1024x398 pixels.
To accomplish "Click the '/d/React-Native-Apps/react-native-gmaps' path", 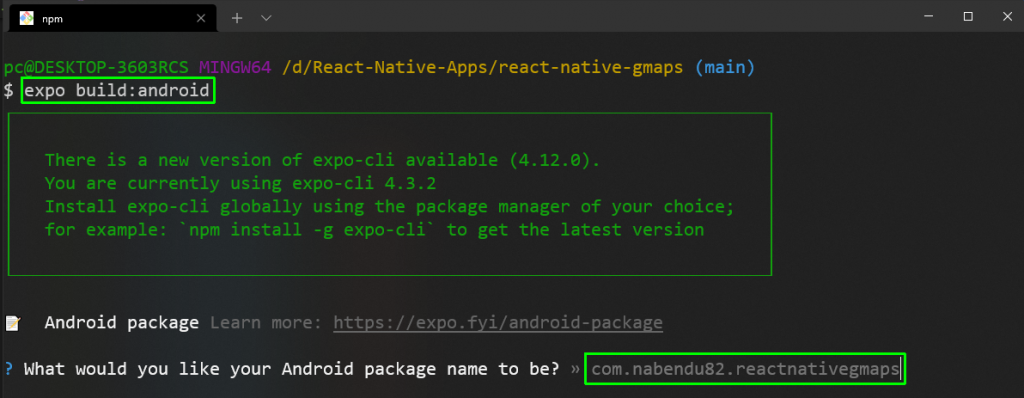I will 483,67.
